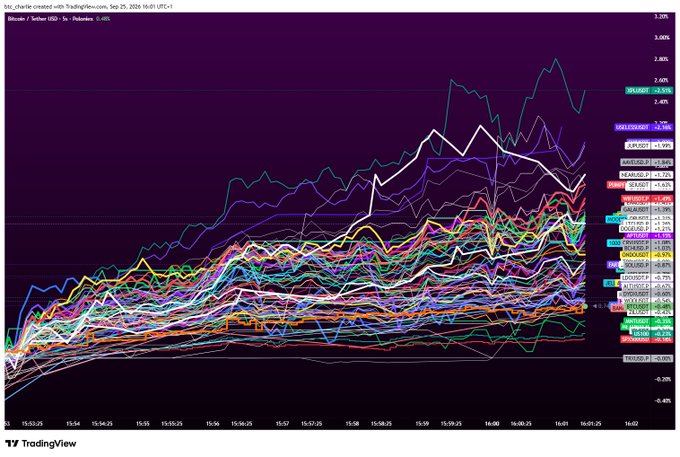This screenshot has width=680, height=457.
Task: Select the USELESSUSDT +2.16% price label
Action: 644,127
